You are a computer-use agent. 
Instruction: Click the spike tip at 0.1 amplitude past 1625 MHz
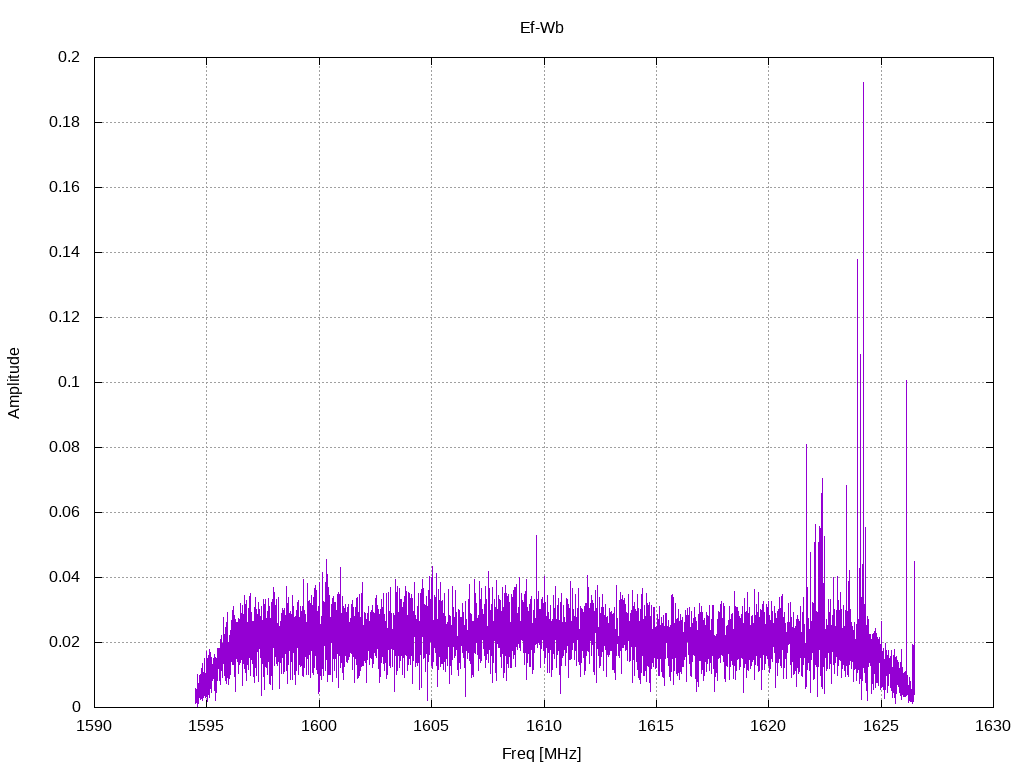(906, 381)
